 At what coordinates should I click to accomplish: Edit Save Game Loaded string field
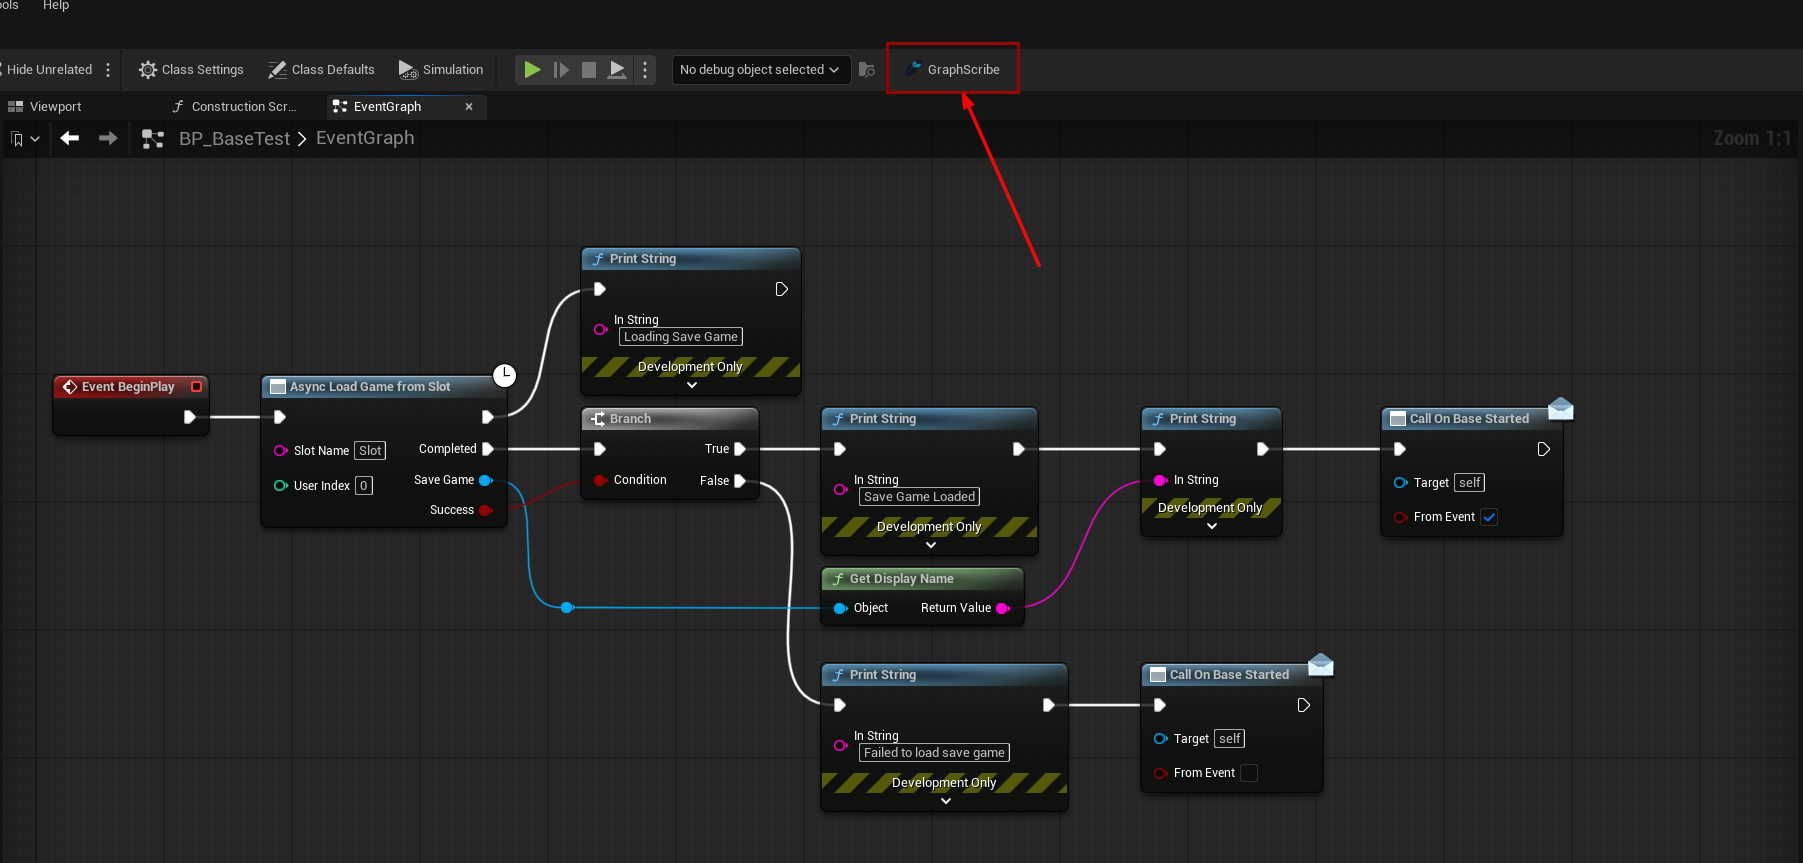click(919, 497)
